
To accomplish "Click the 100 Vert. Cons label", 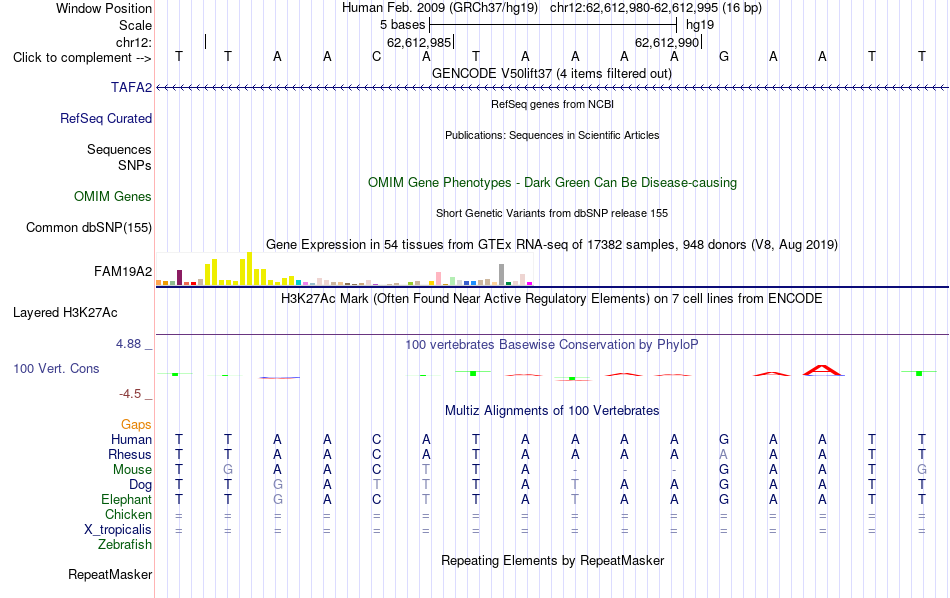I will pos(56,368).
